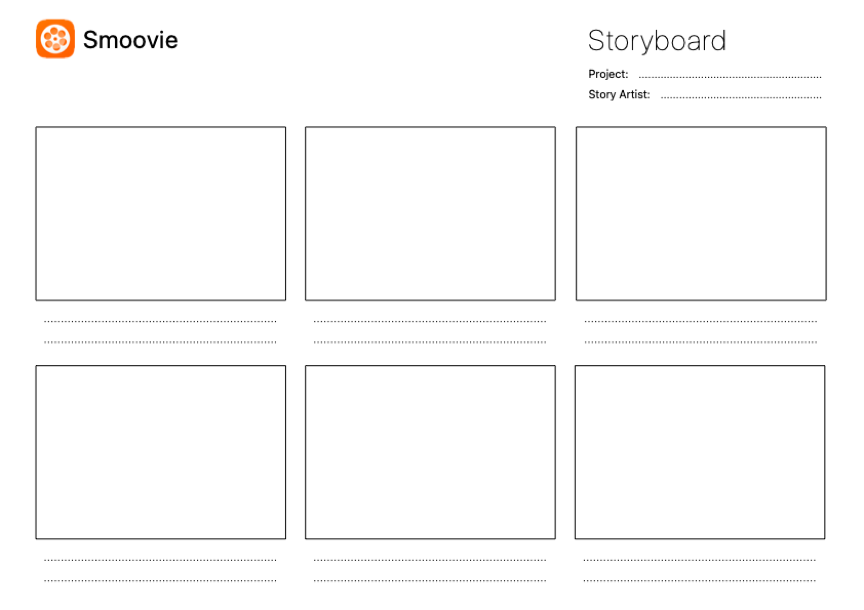
Task: Click second caption line under bottom-right frame
Action: 699,580
